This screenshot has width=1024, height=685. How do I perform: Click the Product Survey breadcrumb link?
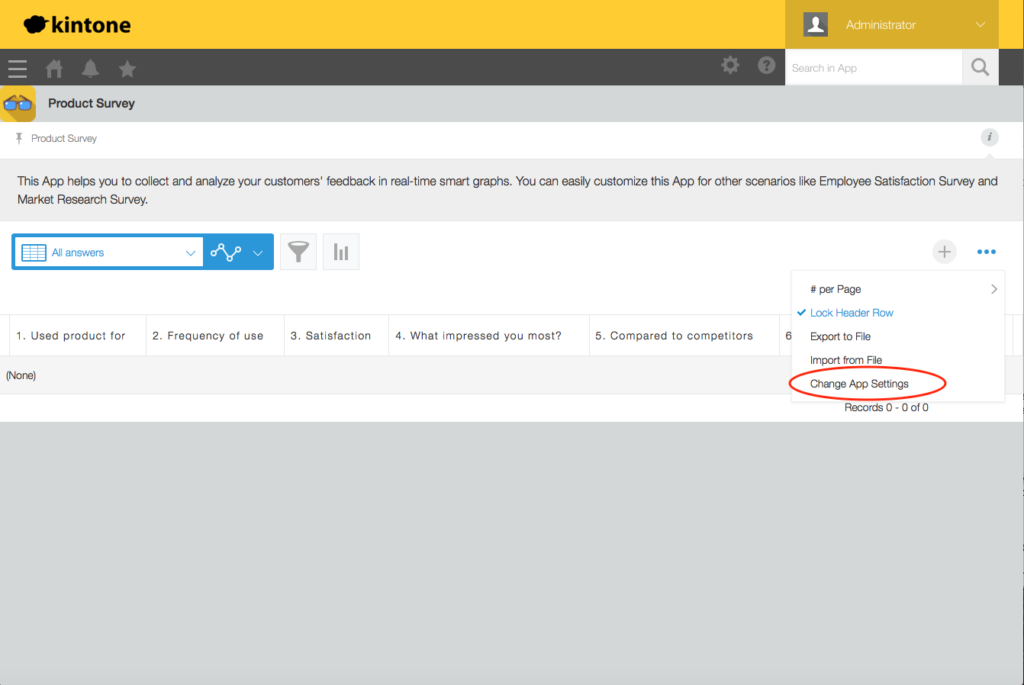(64, 139)
